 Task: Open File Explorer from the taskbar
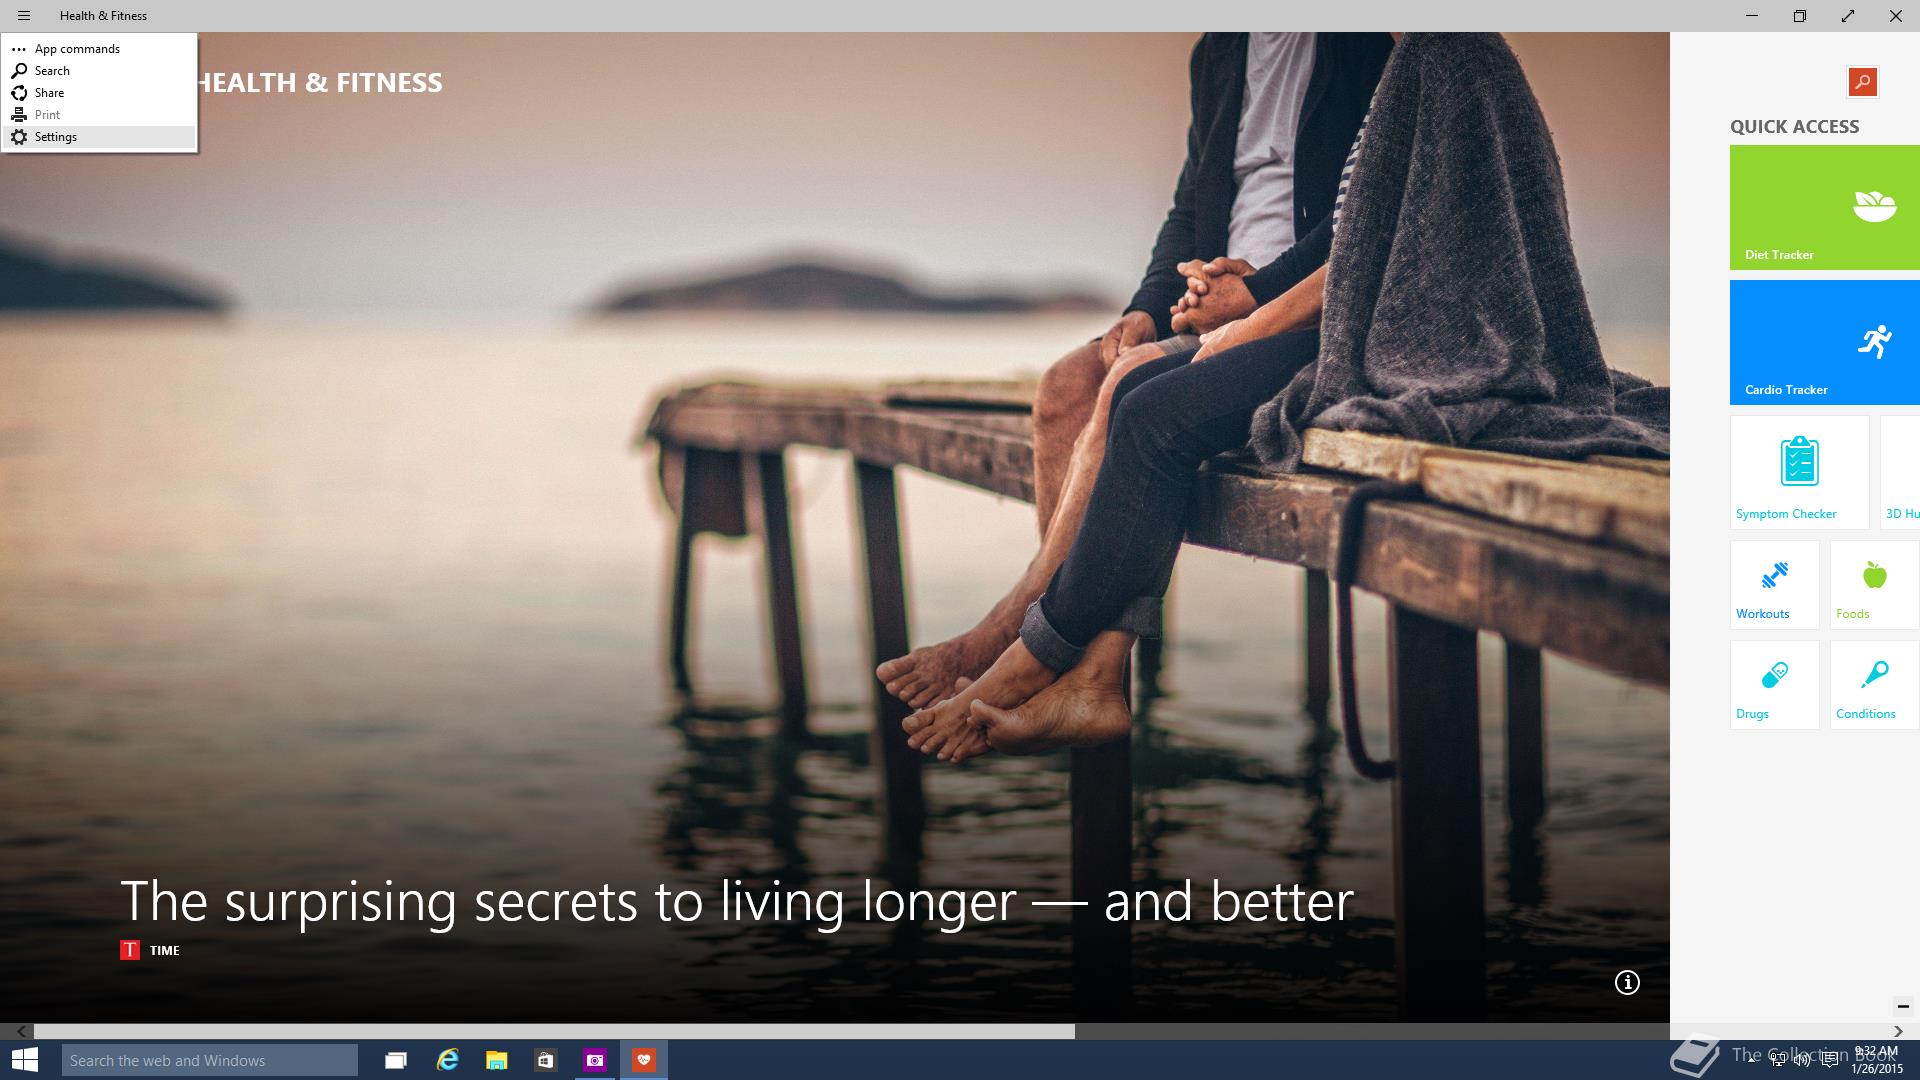pos(496,1060)
